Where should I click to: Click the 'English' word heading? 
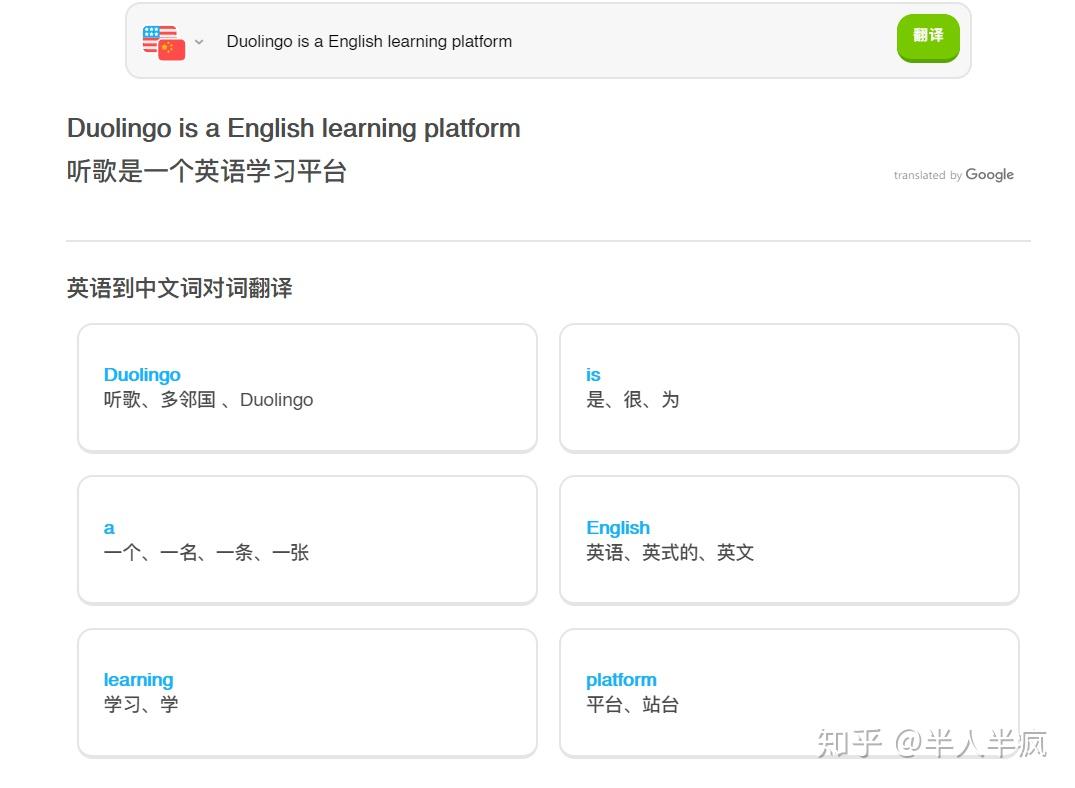618,527
